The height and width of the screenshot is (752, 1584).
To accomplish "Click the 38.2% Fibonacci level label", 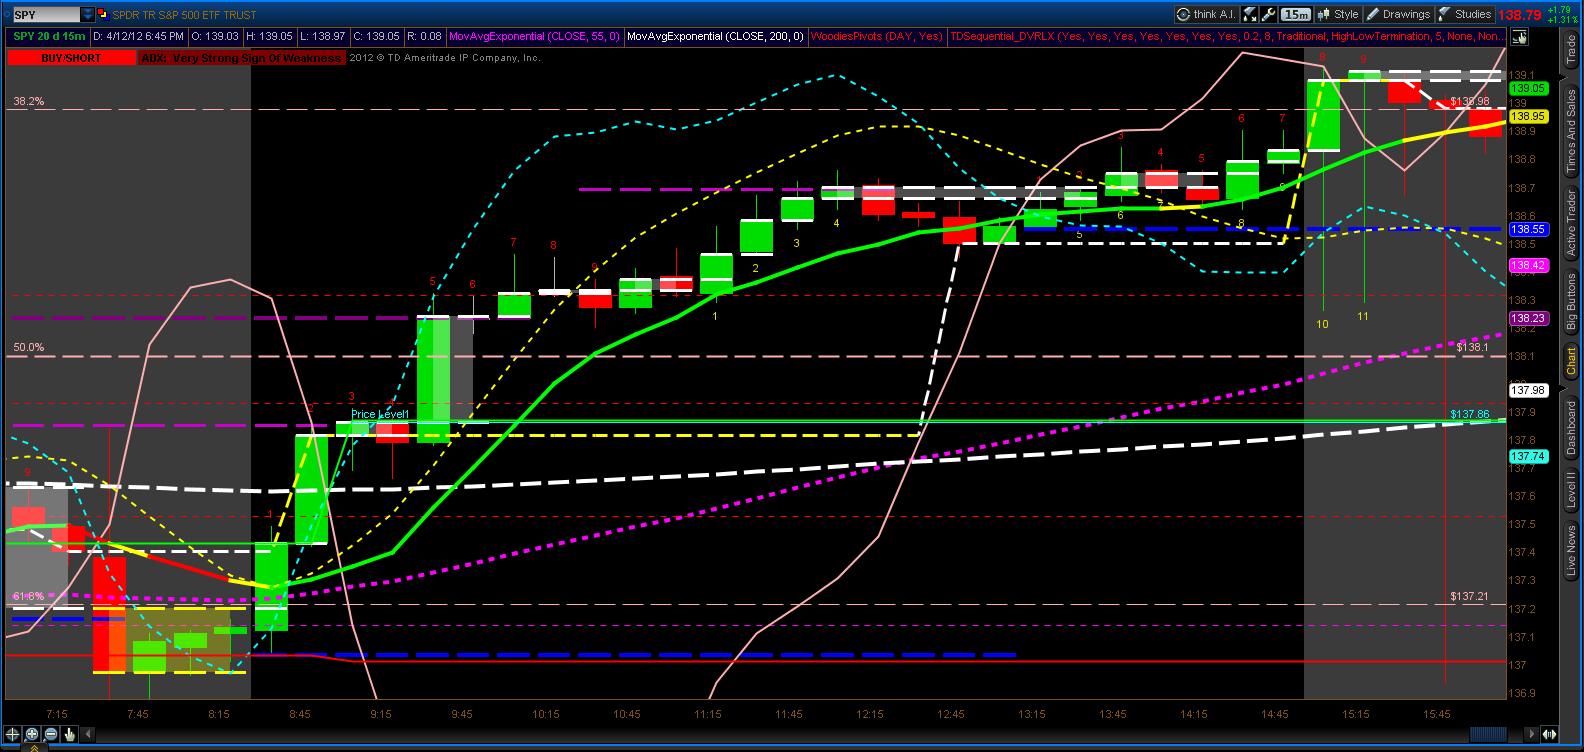I will point(28,102).
